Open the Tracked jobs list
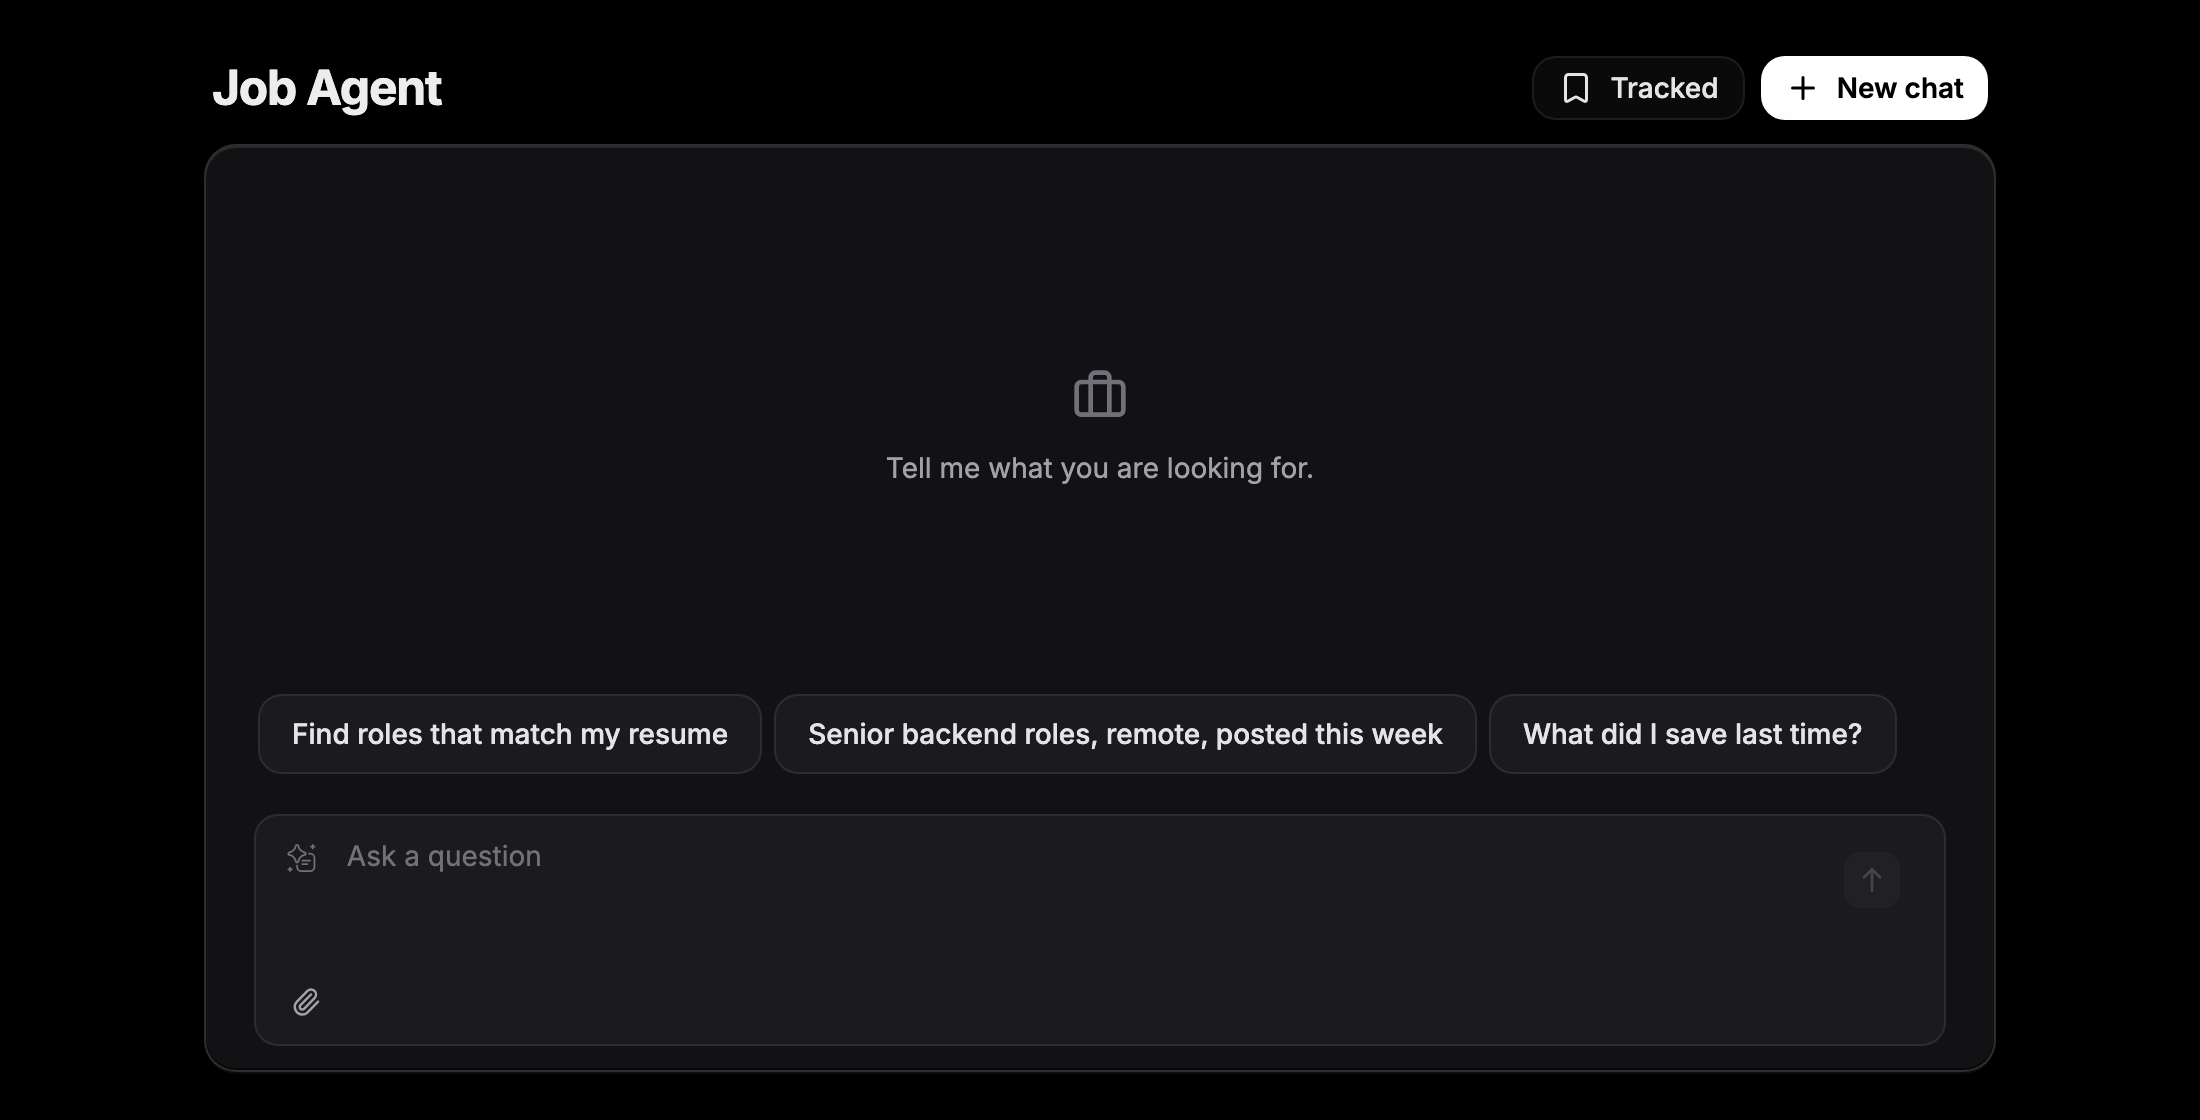This screenshot has height=1120, width=2200. tap(1638, 88)
